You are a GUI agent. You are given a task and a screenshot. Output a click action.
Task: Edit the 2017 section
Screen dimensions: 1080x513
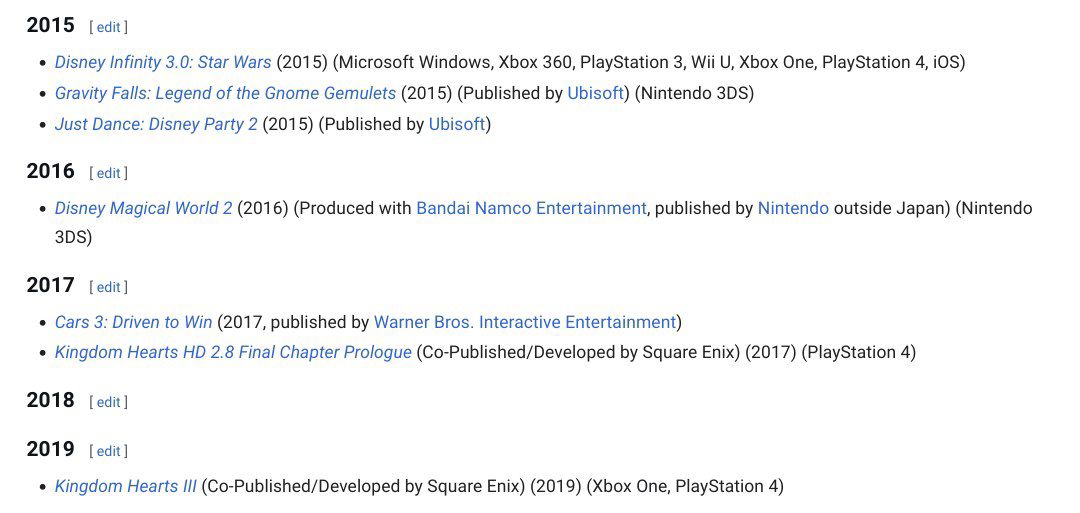click(x=109, y=287)
